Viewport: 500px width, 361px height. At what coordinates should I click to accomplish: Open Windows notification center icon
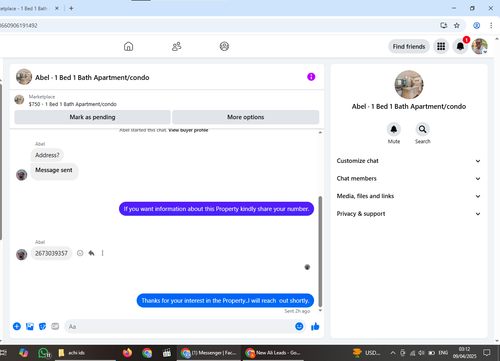(x=487, y=353)
